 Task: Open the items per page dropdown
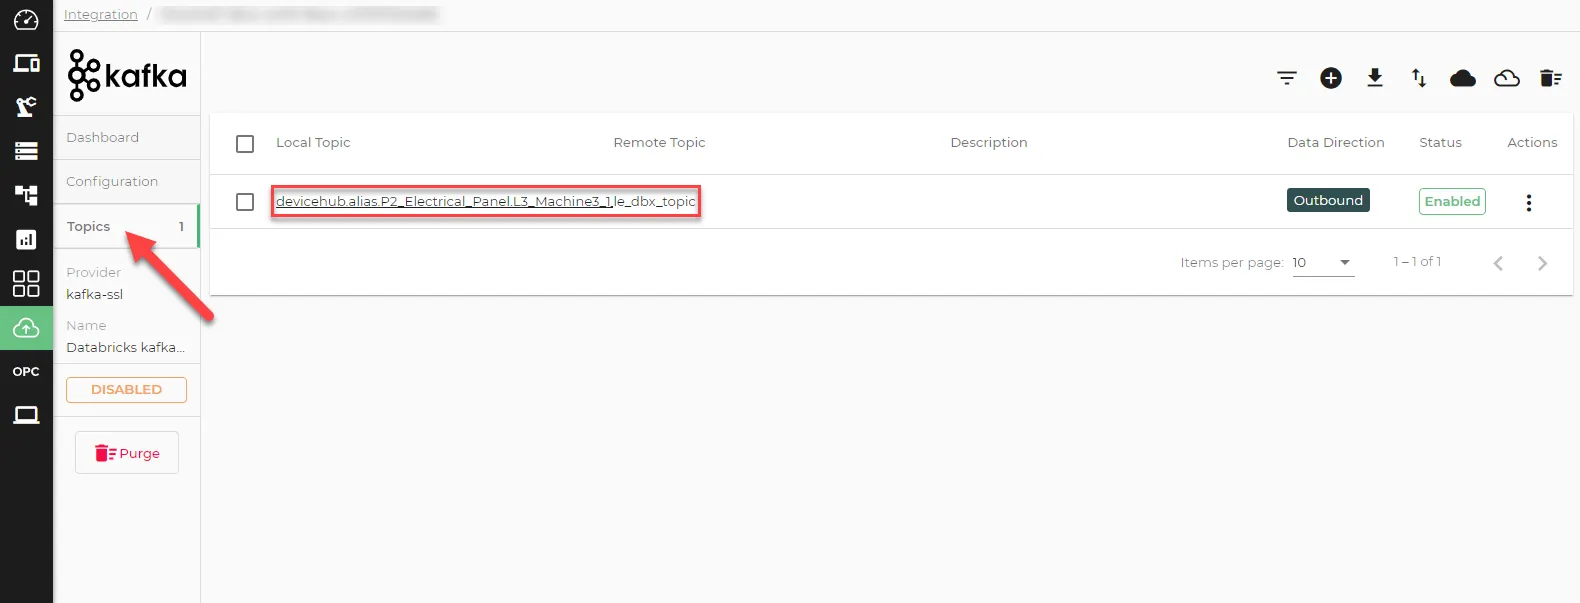1323,263
